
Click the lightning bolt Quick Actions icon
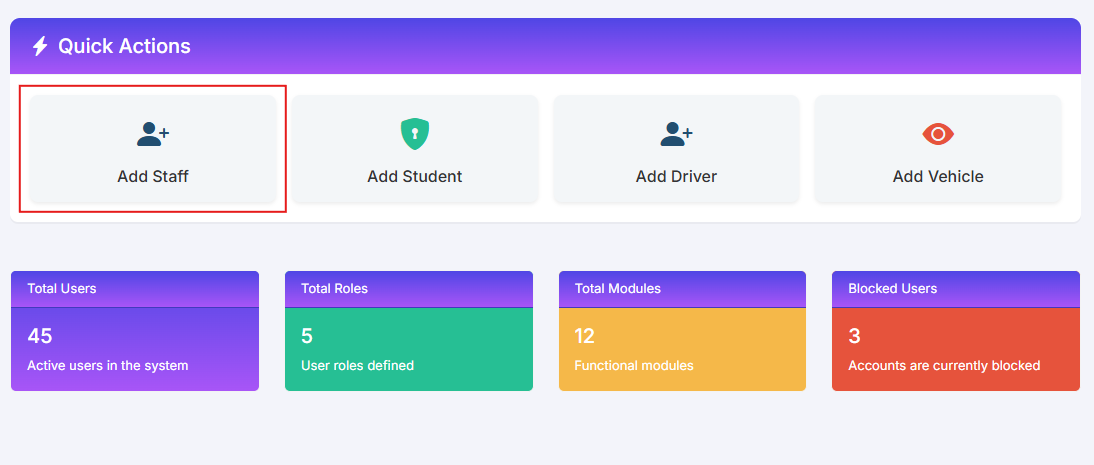(x=40, y=46)
